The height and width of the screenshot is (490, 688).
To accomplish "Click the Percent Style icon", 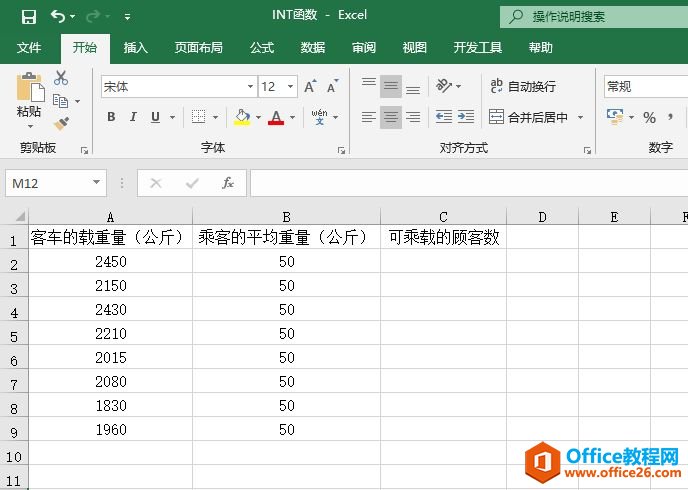I will coord(649,117).
